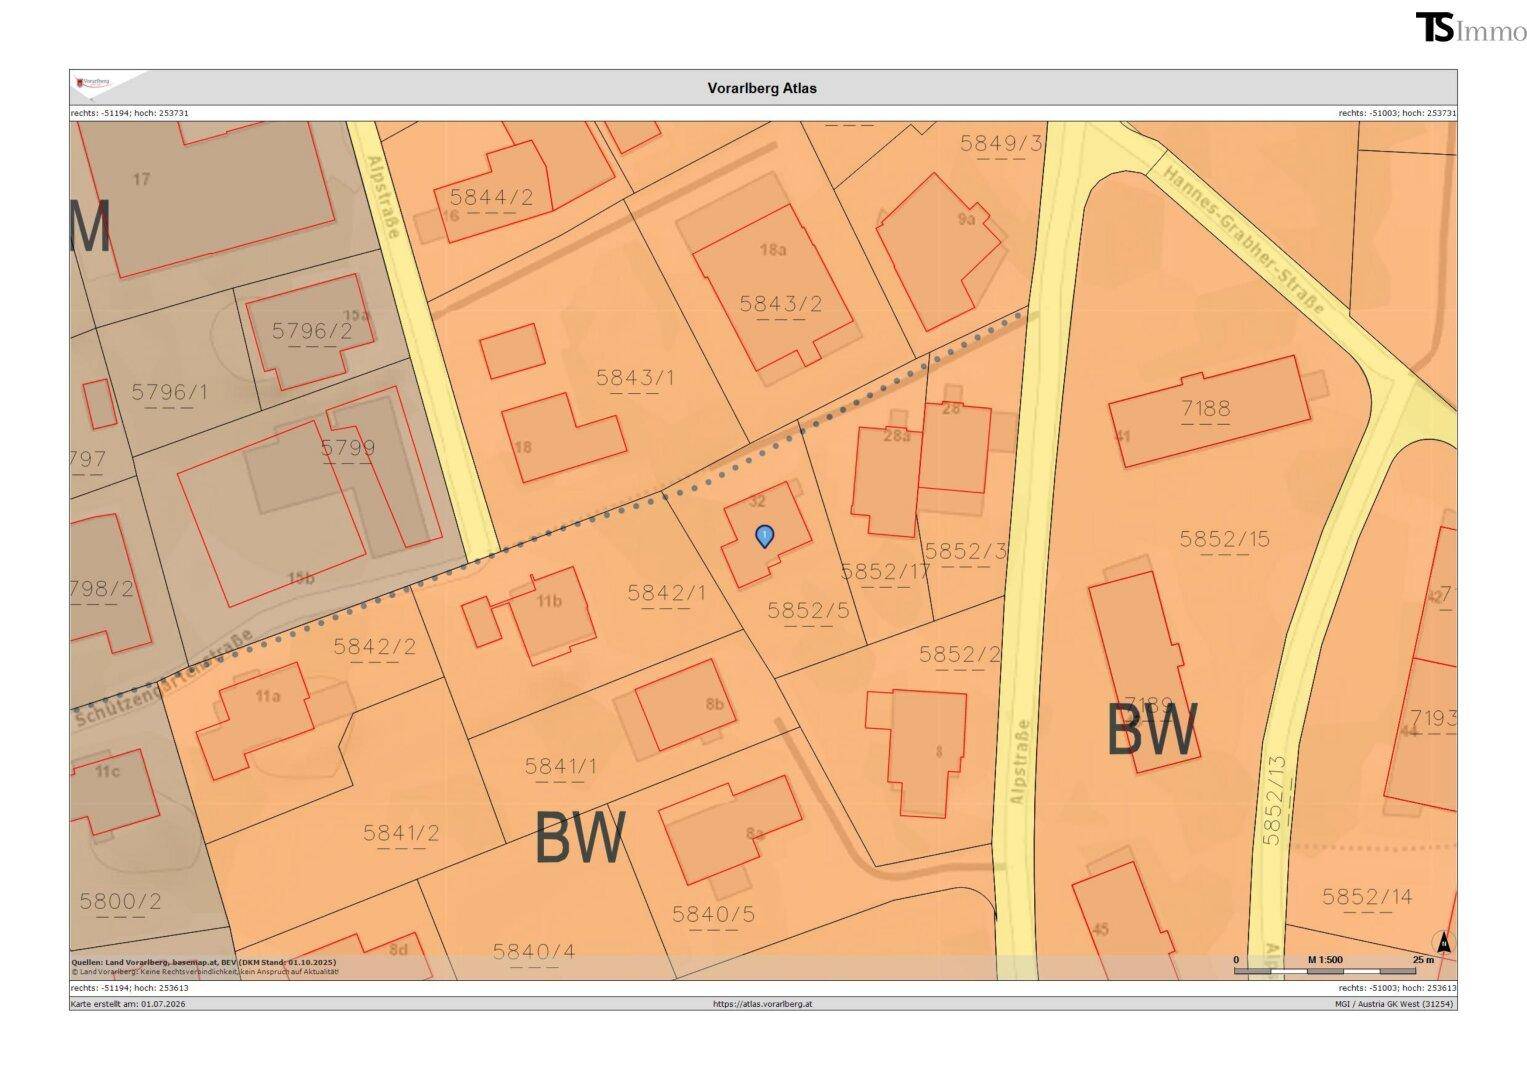Click the north arrow compass icon
Viewport: 1527px width, 1080px height.
tap(1443, 942)
